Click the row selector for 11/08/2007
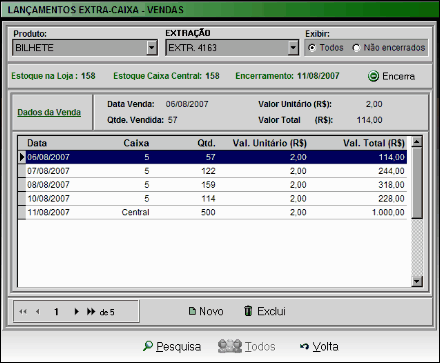 tap(22, 212)
